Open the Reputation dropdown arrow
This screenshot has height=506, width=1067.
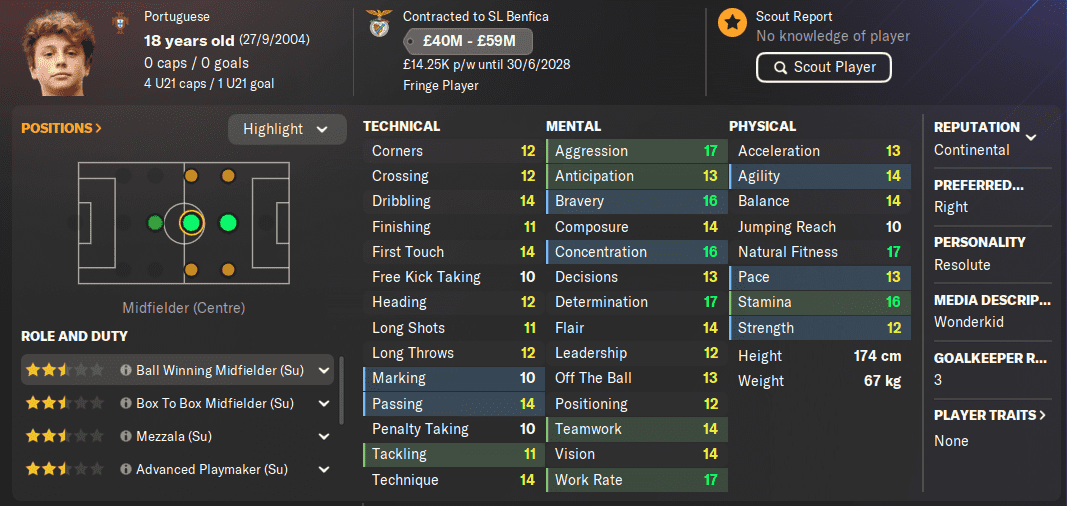(x=1031, y=137)
